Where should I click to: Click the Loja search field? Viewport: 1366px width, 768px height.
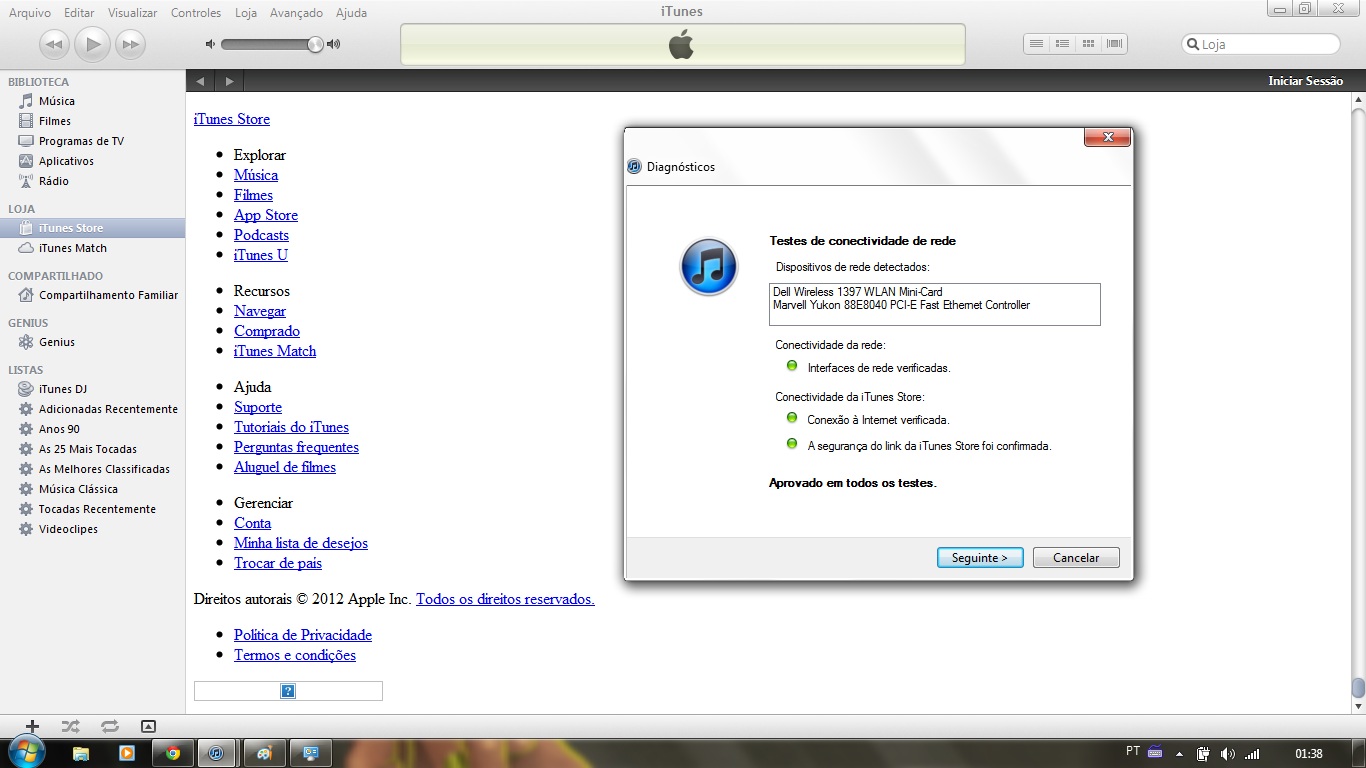[1261, 44]
